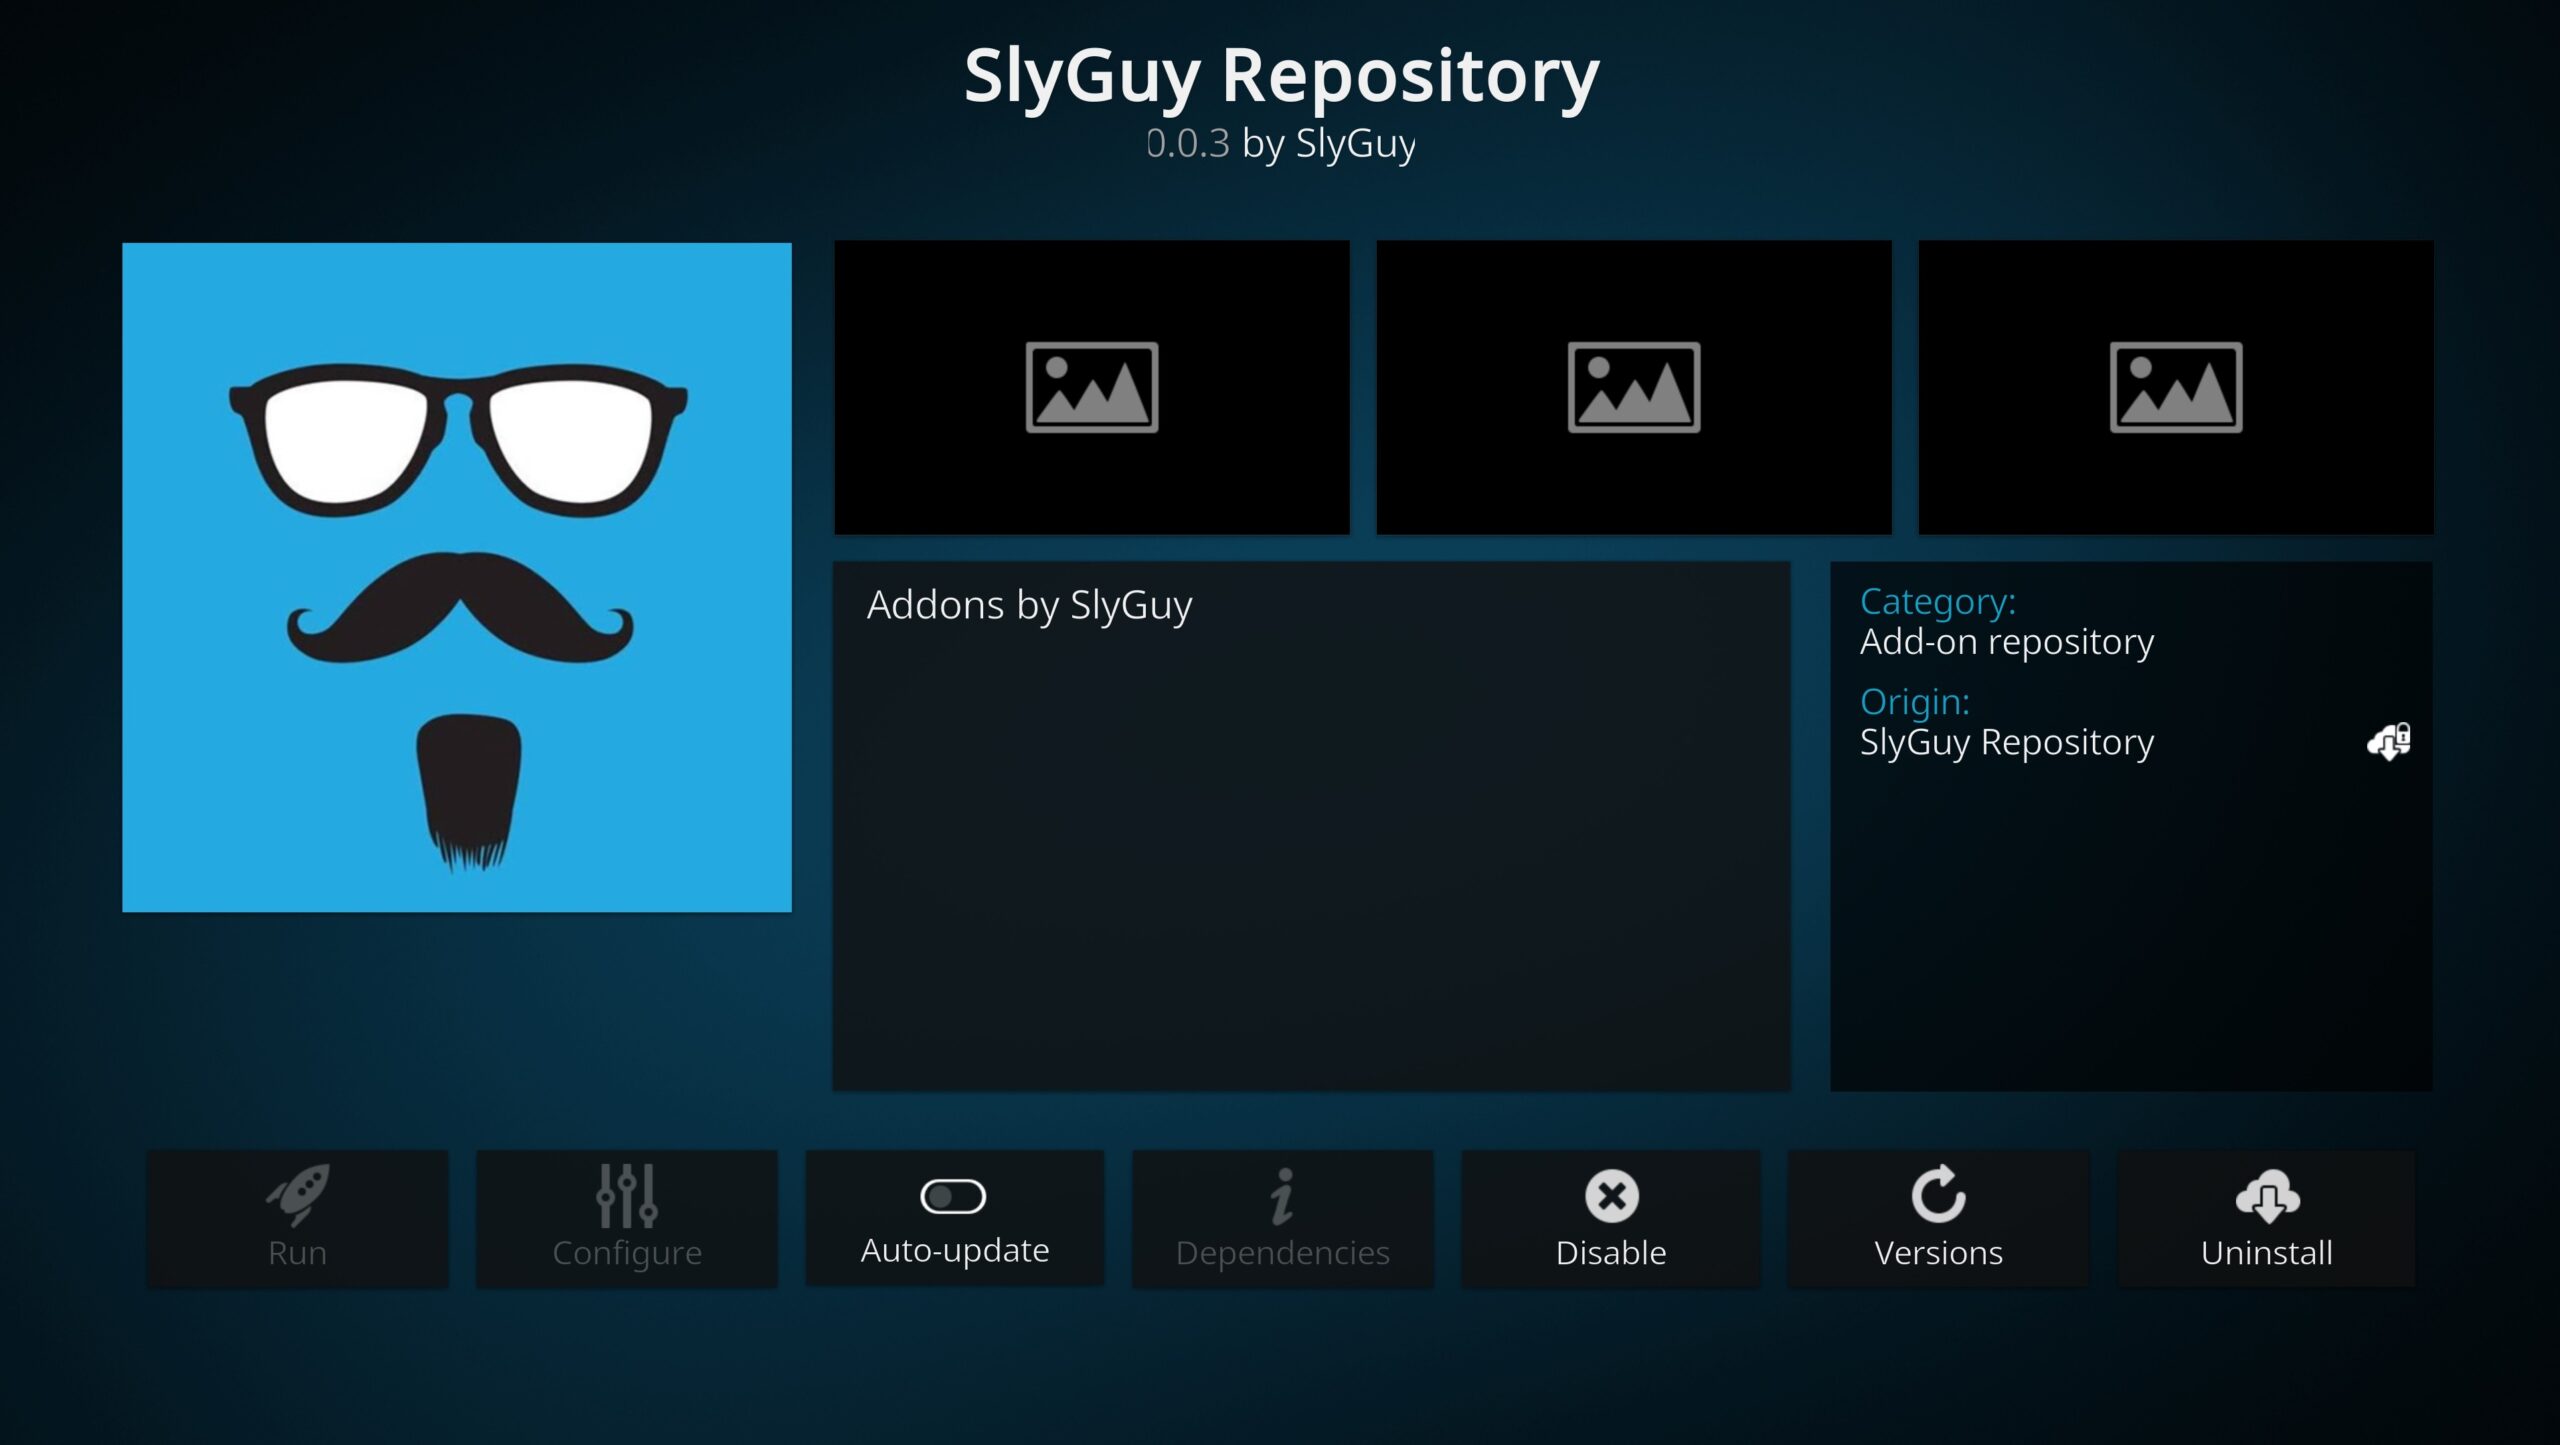Click the SlyGuy Repository origin cloud icon

(2389, 742)
